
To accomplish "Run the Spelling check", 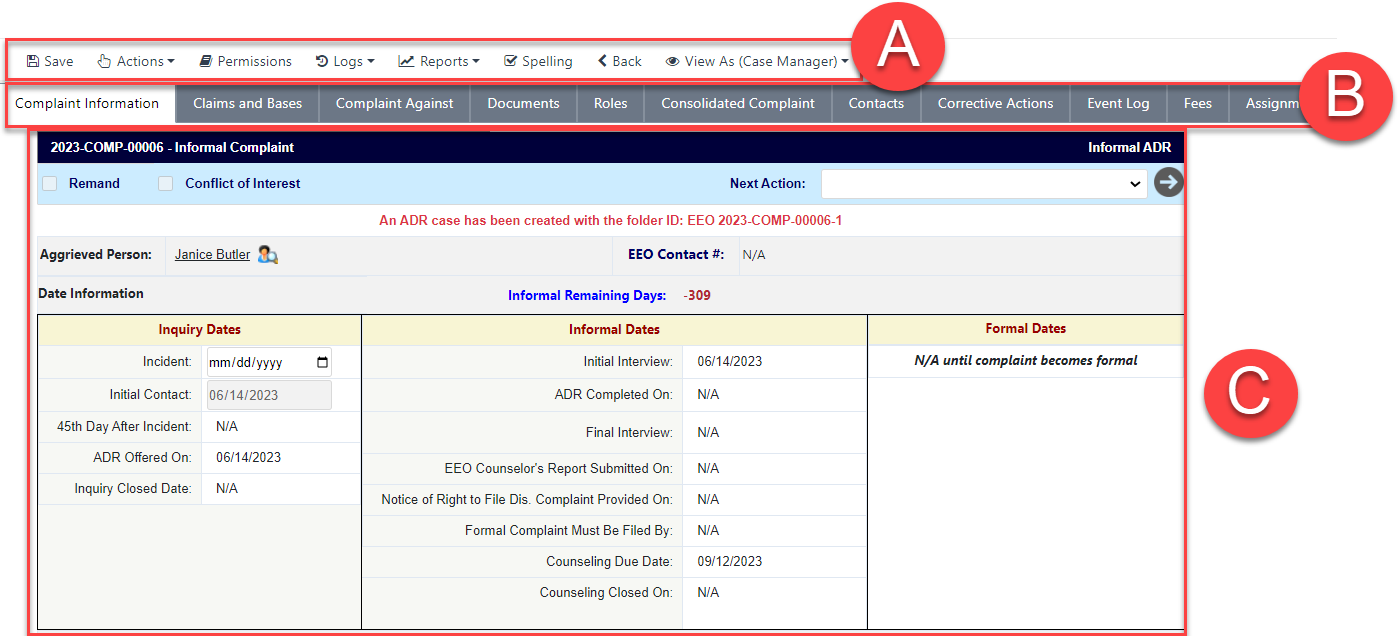I will 538,61.
